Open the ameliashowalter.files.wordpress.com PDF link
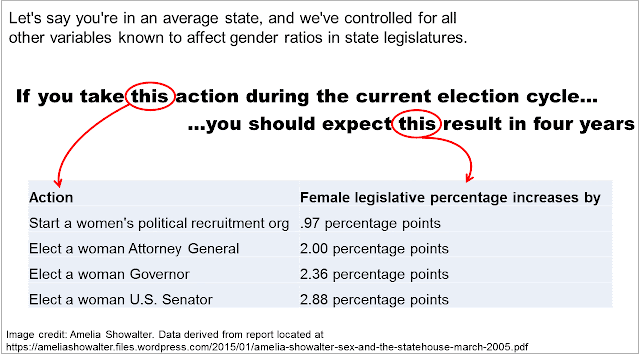Image resolution: width=640 pixels, height=360 pixels. pos(267,347)
